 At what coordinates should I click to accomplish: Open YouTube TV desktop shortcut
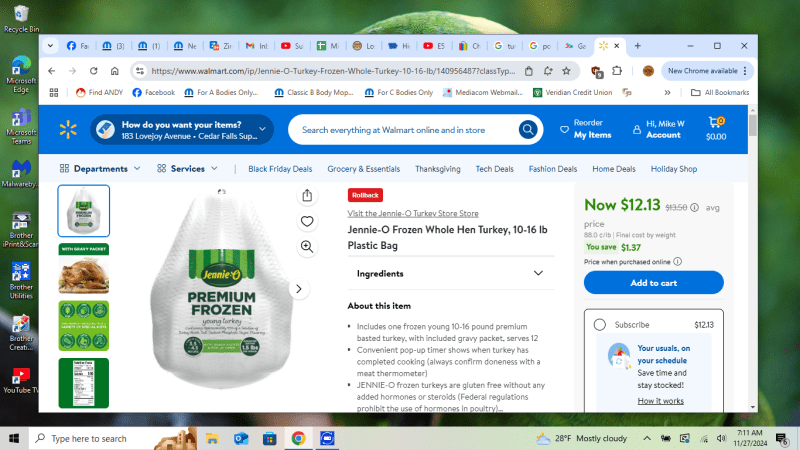point(21,381)
